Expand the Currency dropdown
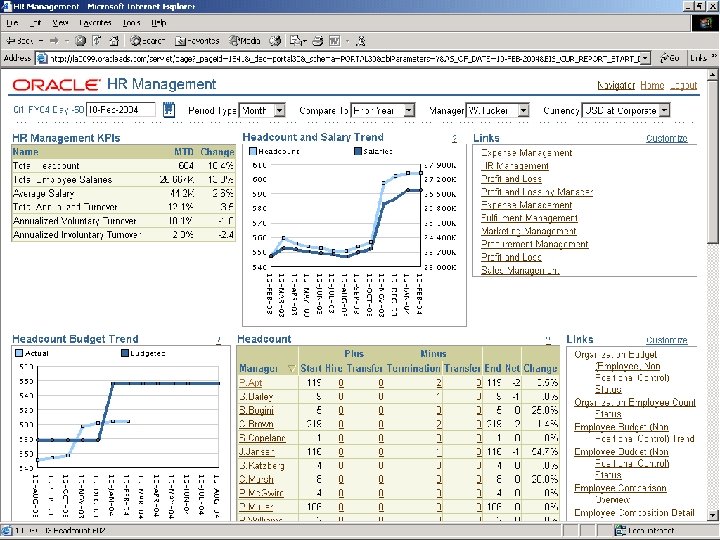 click(x=664, y=110)
